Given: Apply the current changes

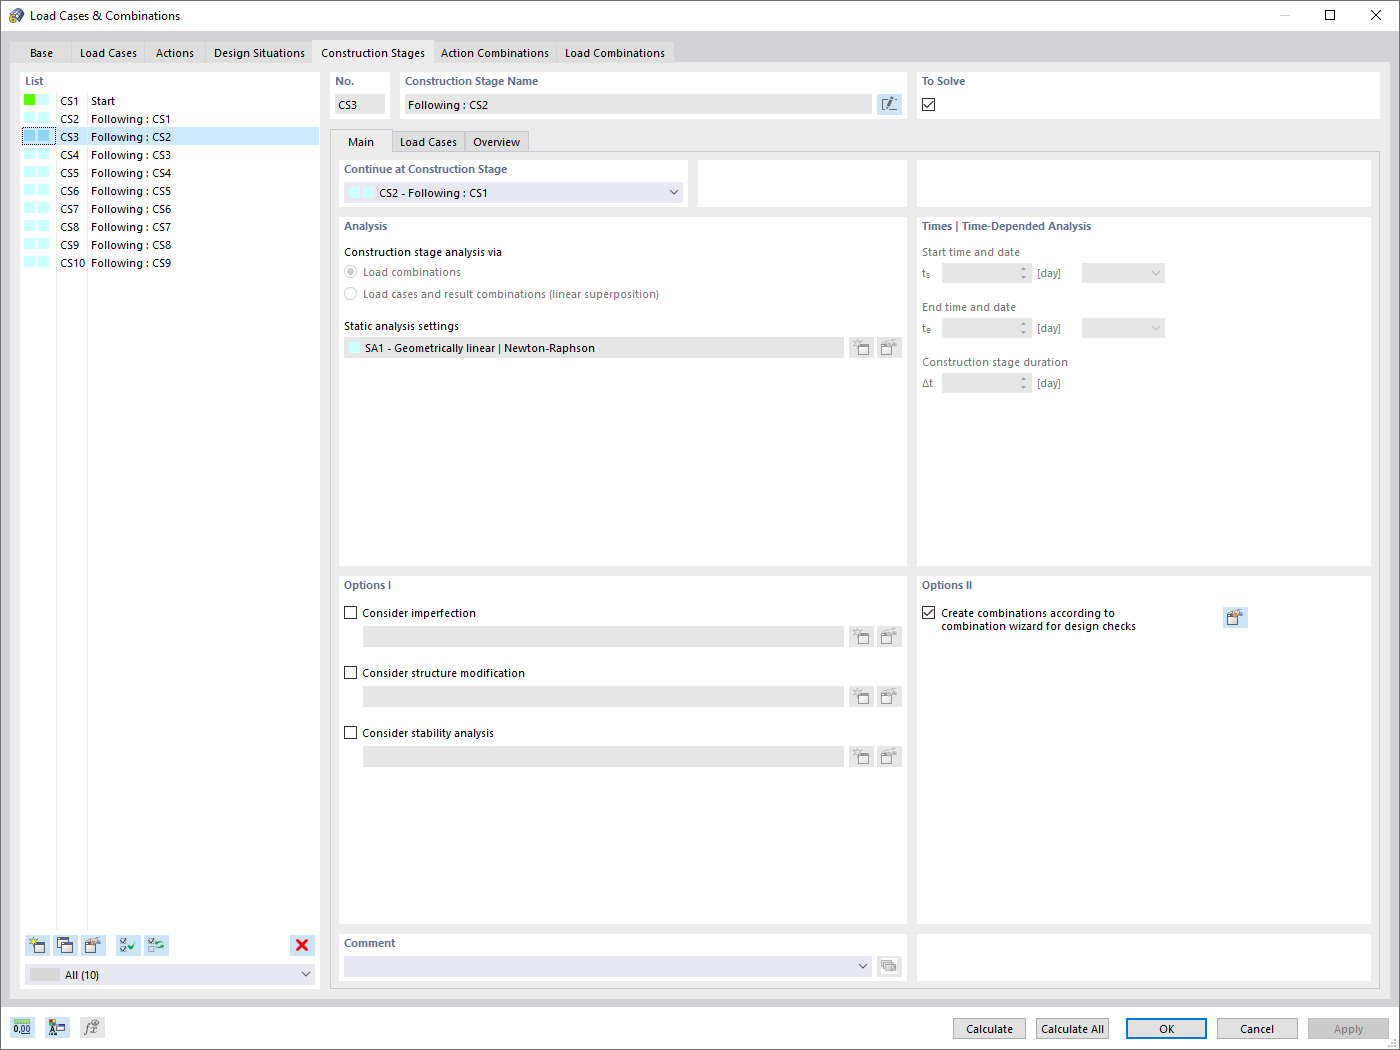Looking at the screenshot, I should point(1348,1028).
